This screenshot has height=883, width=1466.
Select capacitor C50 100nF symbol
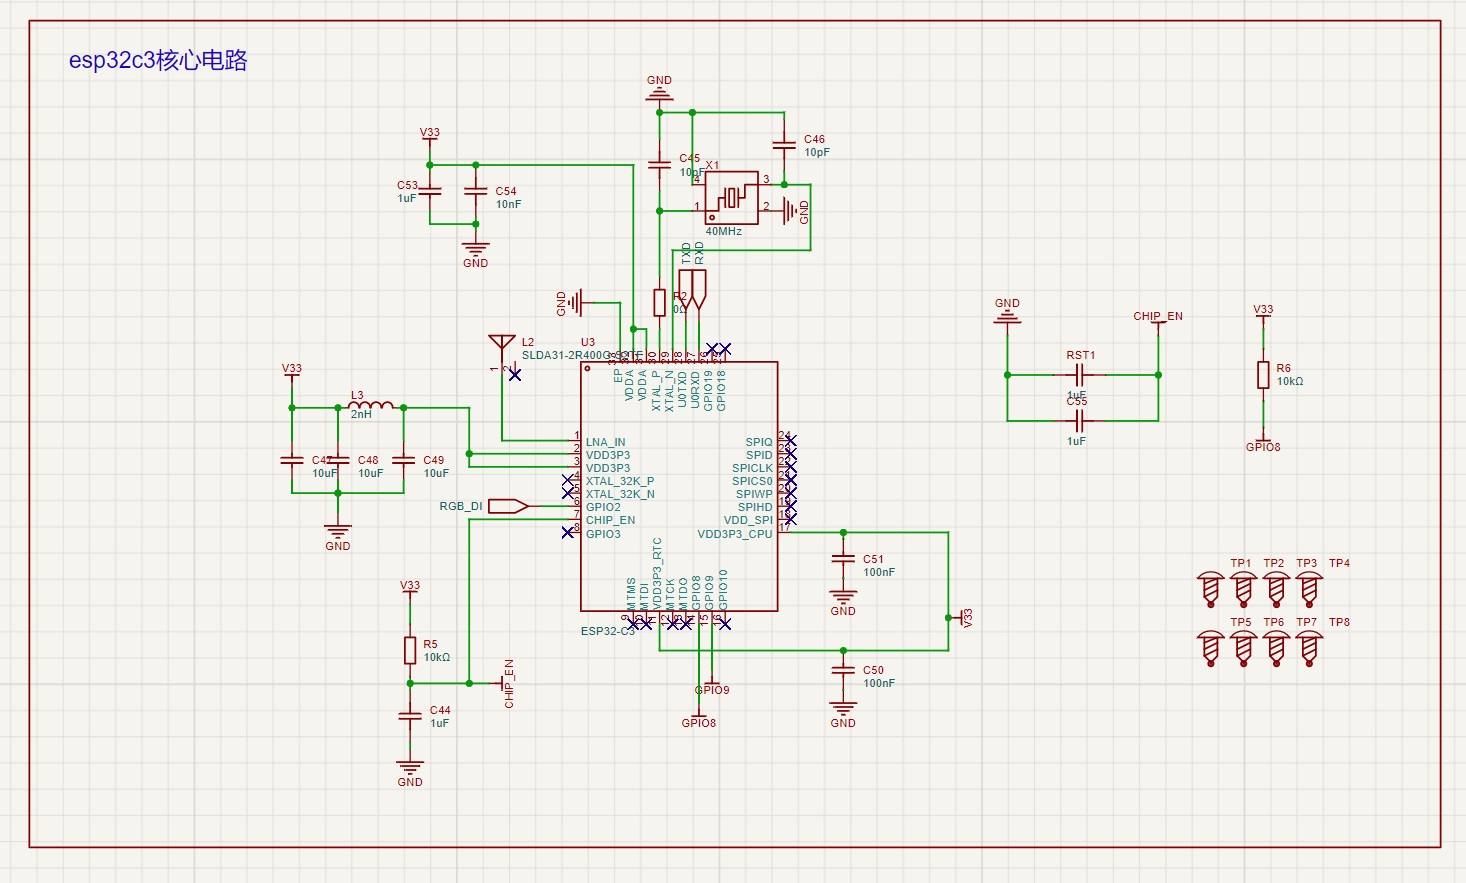coord(843,671)
